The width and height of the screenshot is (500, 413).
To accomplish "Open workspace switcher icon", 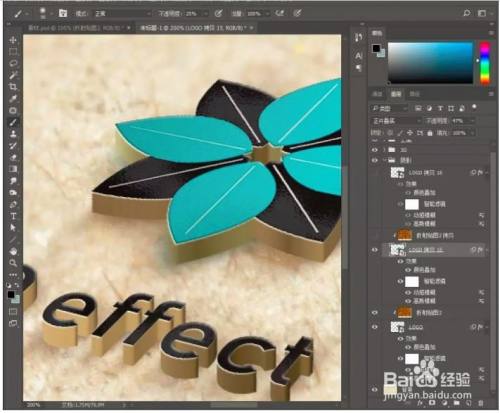I will pos(482,13).
